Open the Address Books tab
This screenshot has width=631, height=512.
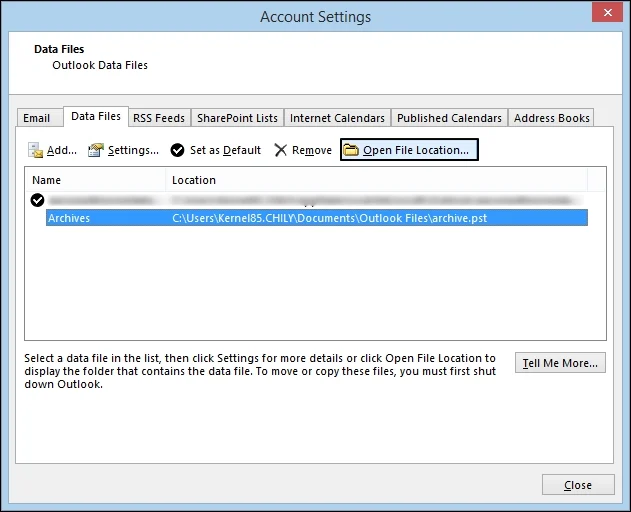(551, 118)
